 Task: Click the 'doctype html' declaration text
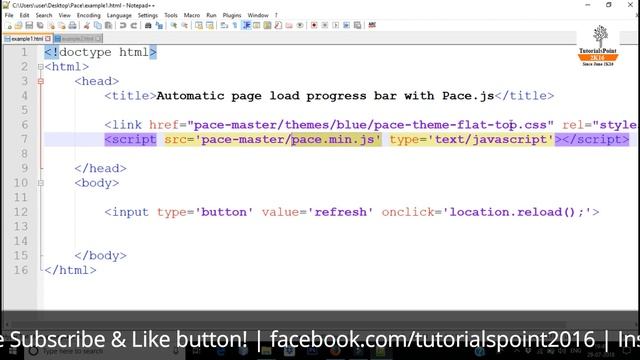[x=104, y=52]
